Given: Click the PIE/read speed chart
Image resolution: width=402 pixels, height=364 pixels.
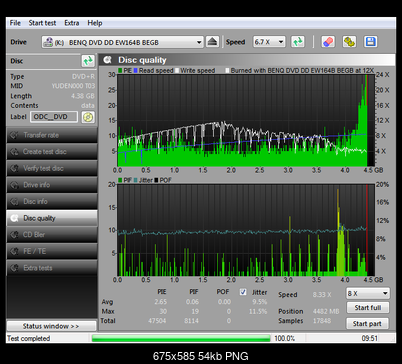Looking at the screenshot, I should tap(246, 120).
